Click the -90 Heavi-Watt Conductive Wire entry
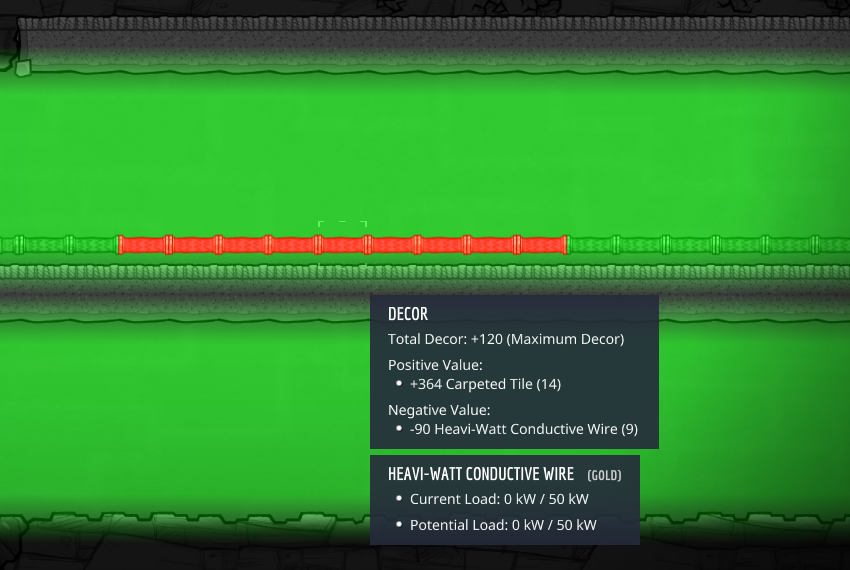 (x=523, y=429)
